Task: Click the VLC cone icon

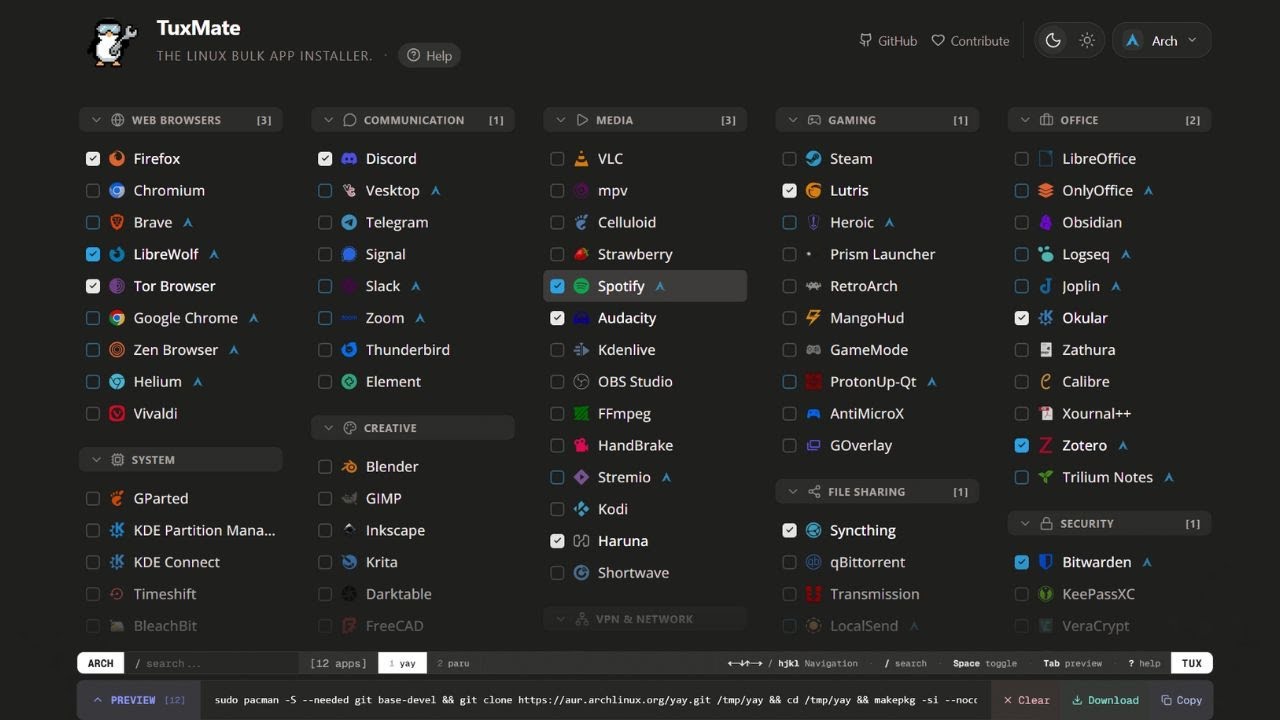Action: 581,159
